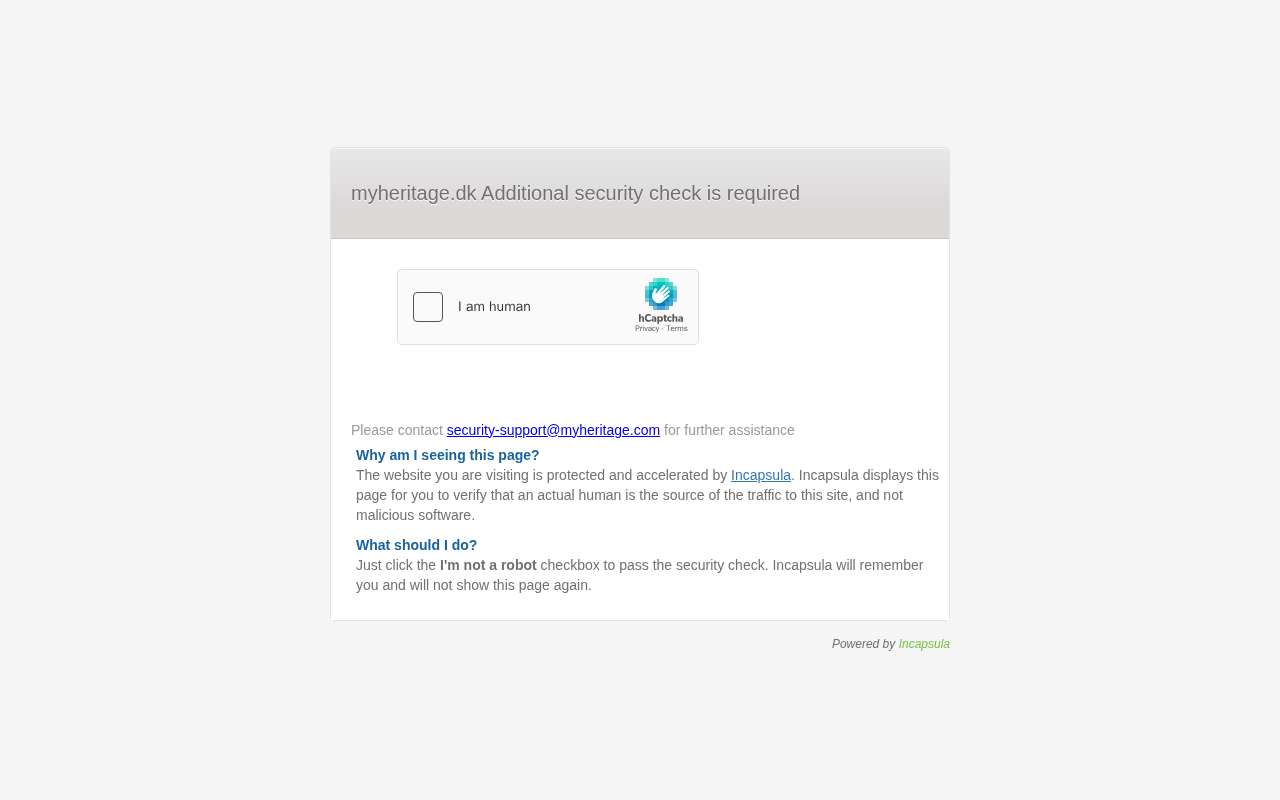Click the green Incapsula link after 'Powered by'
Screen dimensions: 1280x800
click(924, 644)
